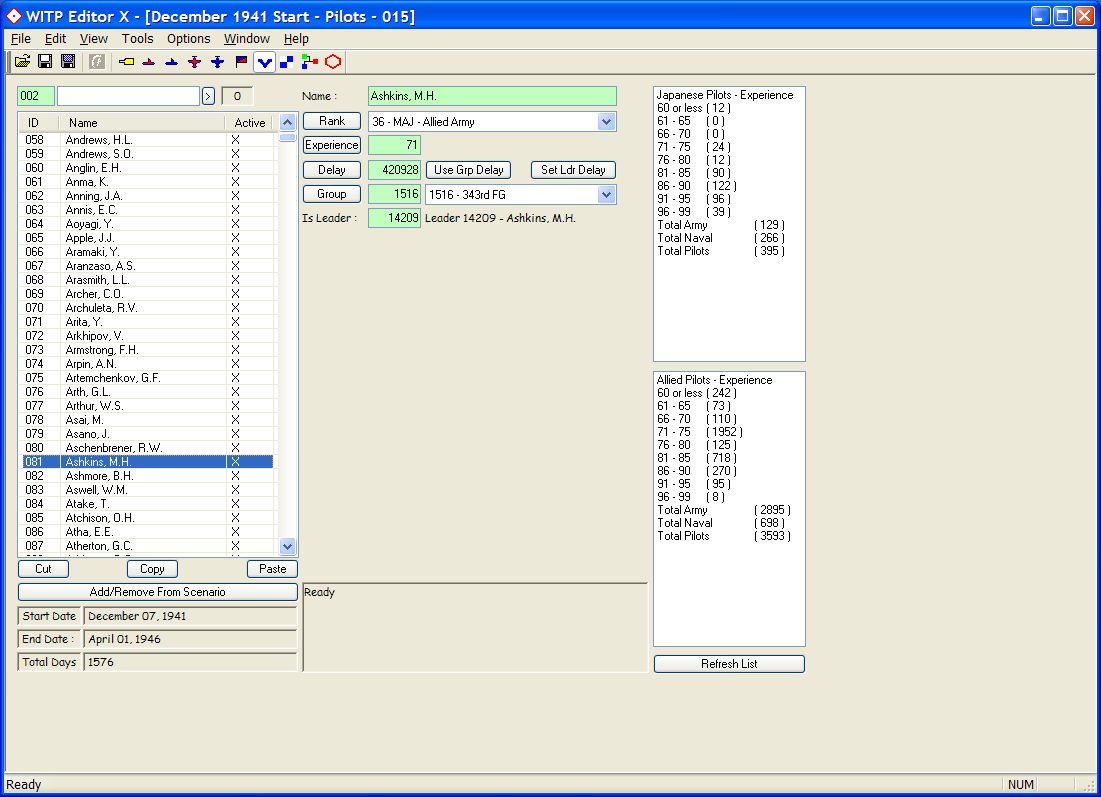Toggle Active mark for Arkhipov, V.
Image resolution: width=1101 pixels, height=797 pixels.
(x=235, y=336)
